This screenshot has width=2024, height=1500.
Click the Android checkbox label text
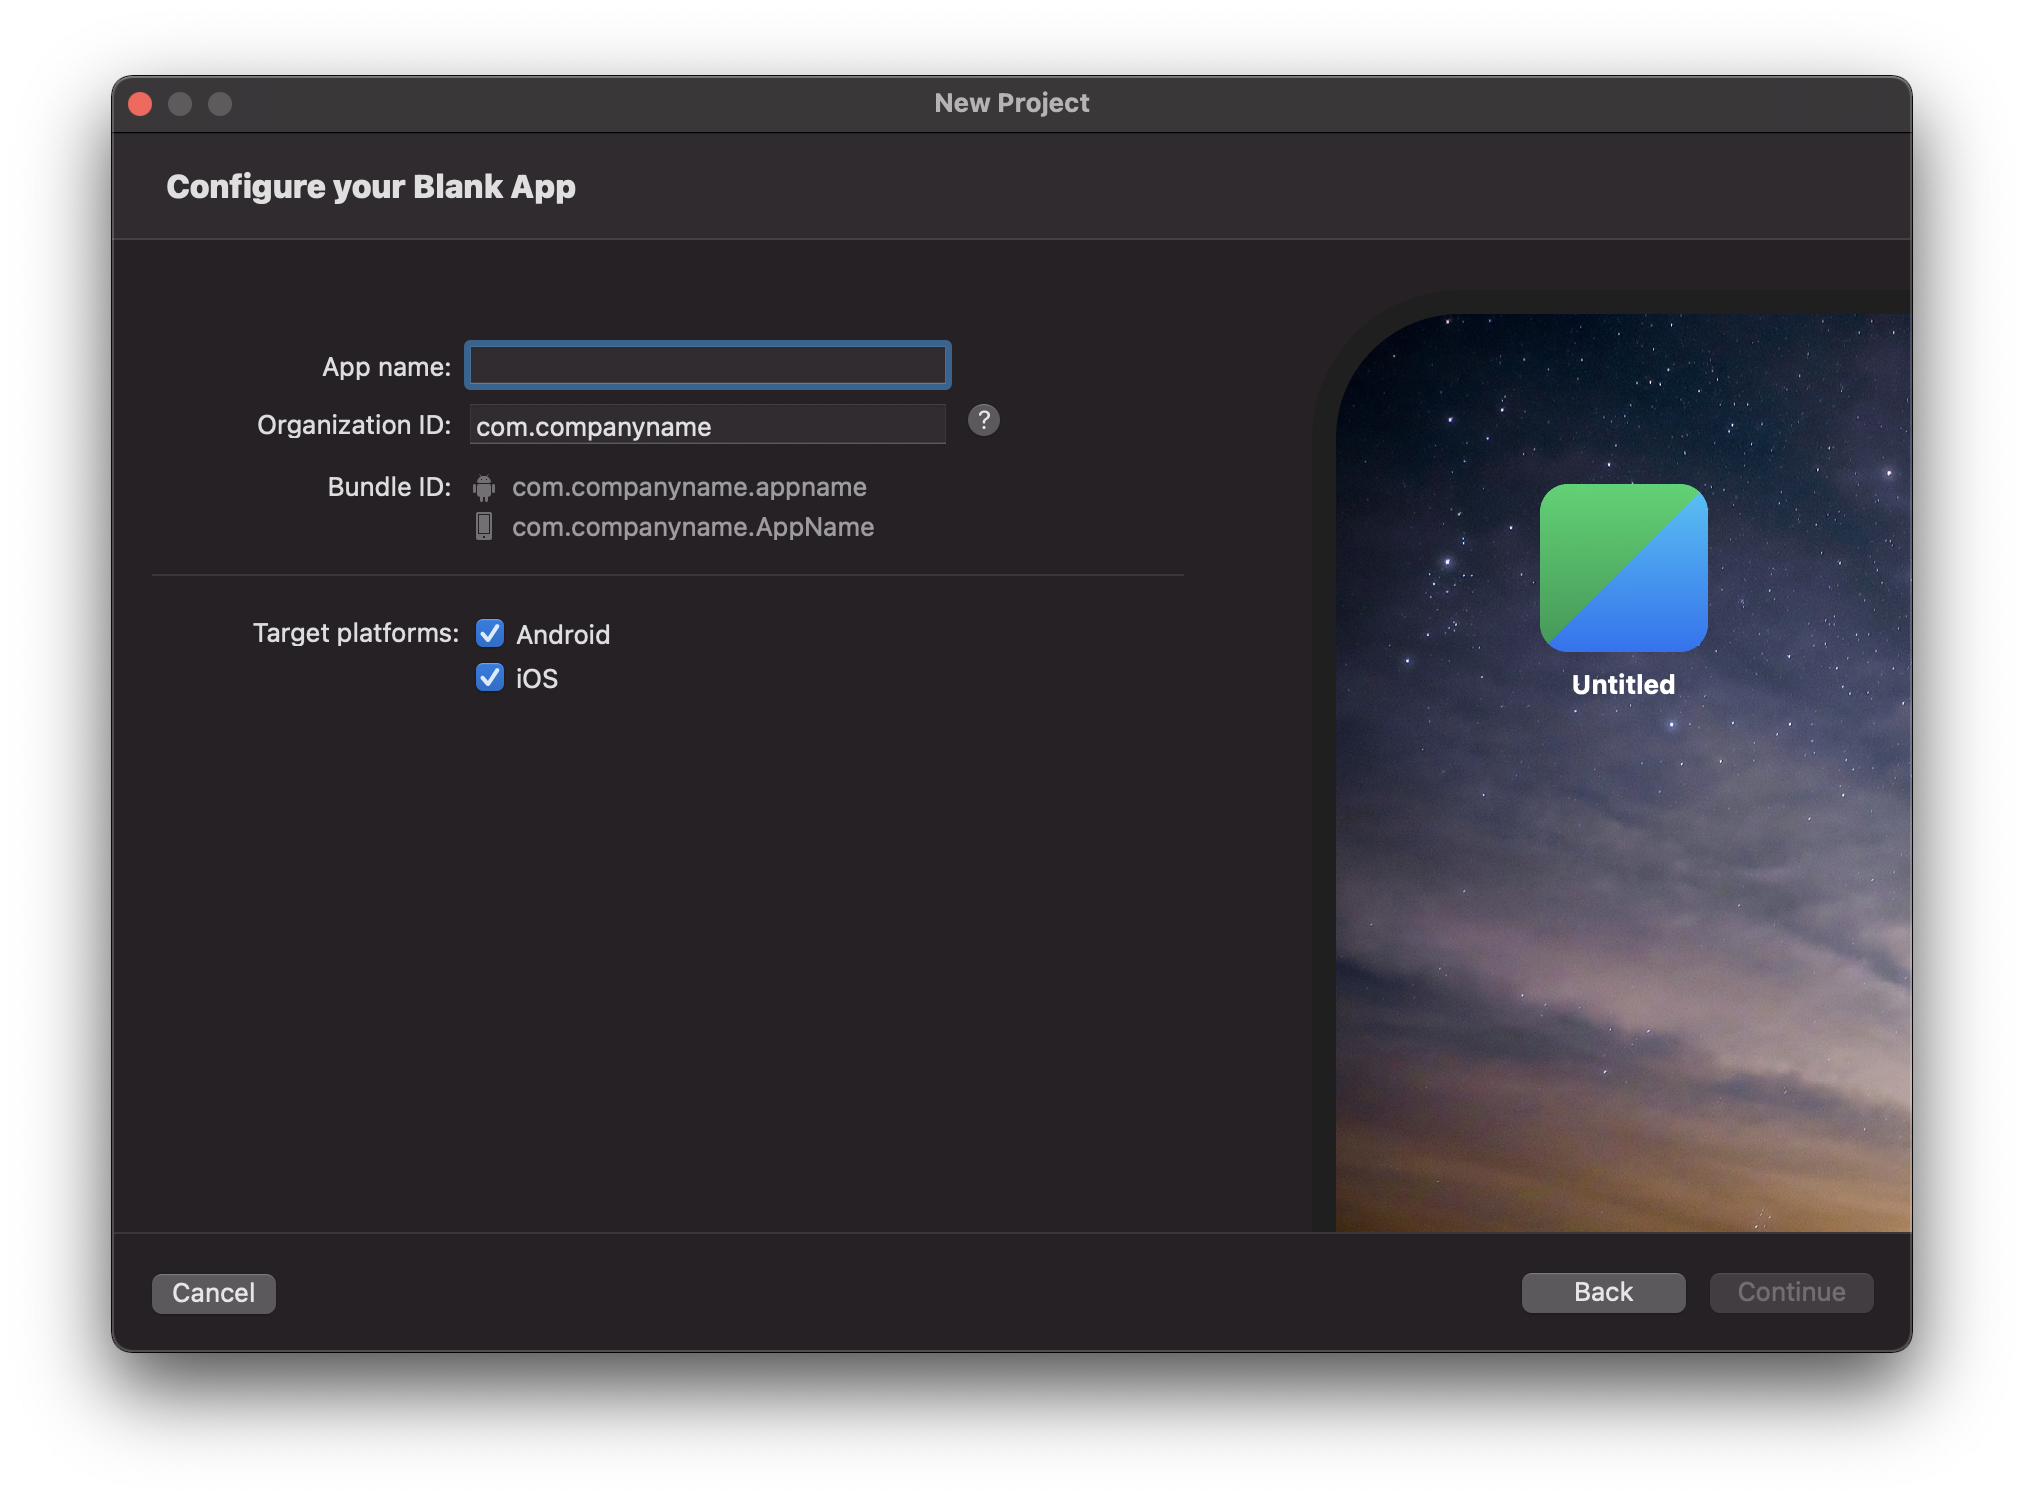tap(563, 635)
